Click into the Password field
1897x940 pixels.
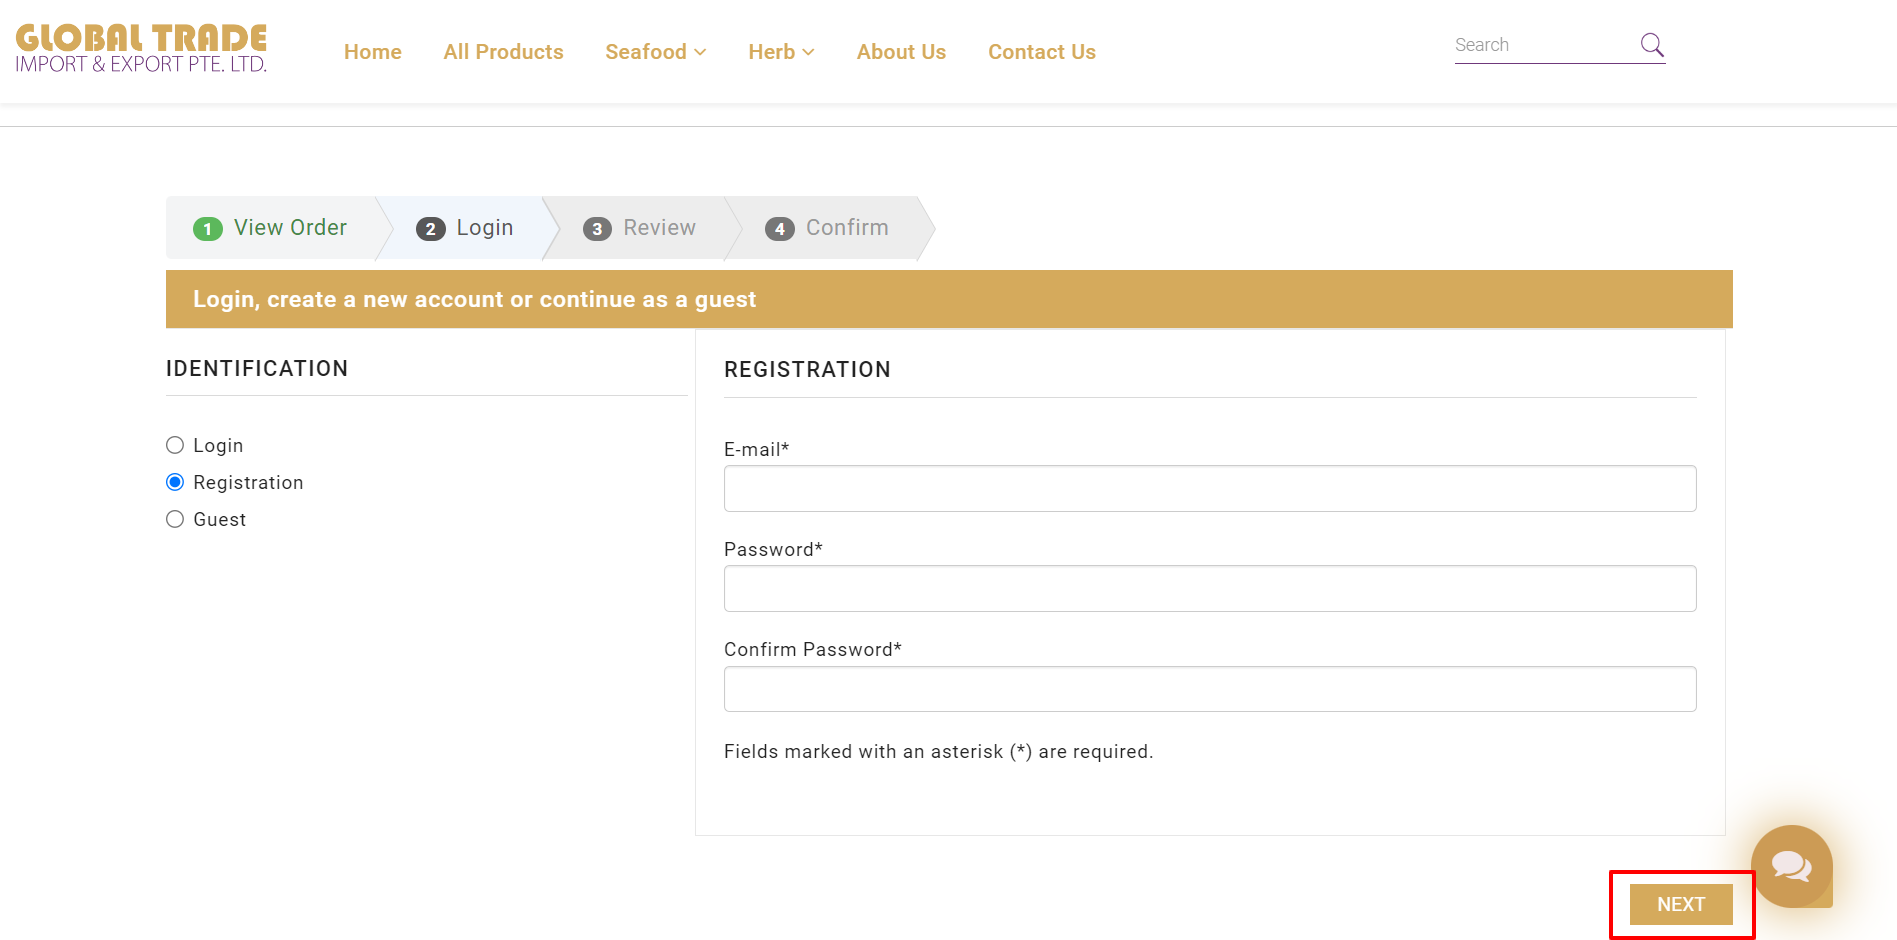[x=1209, y=588]
